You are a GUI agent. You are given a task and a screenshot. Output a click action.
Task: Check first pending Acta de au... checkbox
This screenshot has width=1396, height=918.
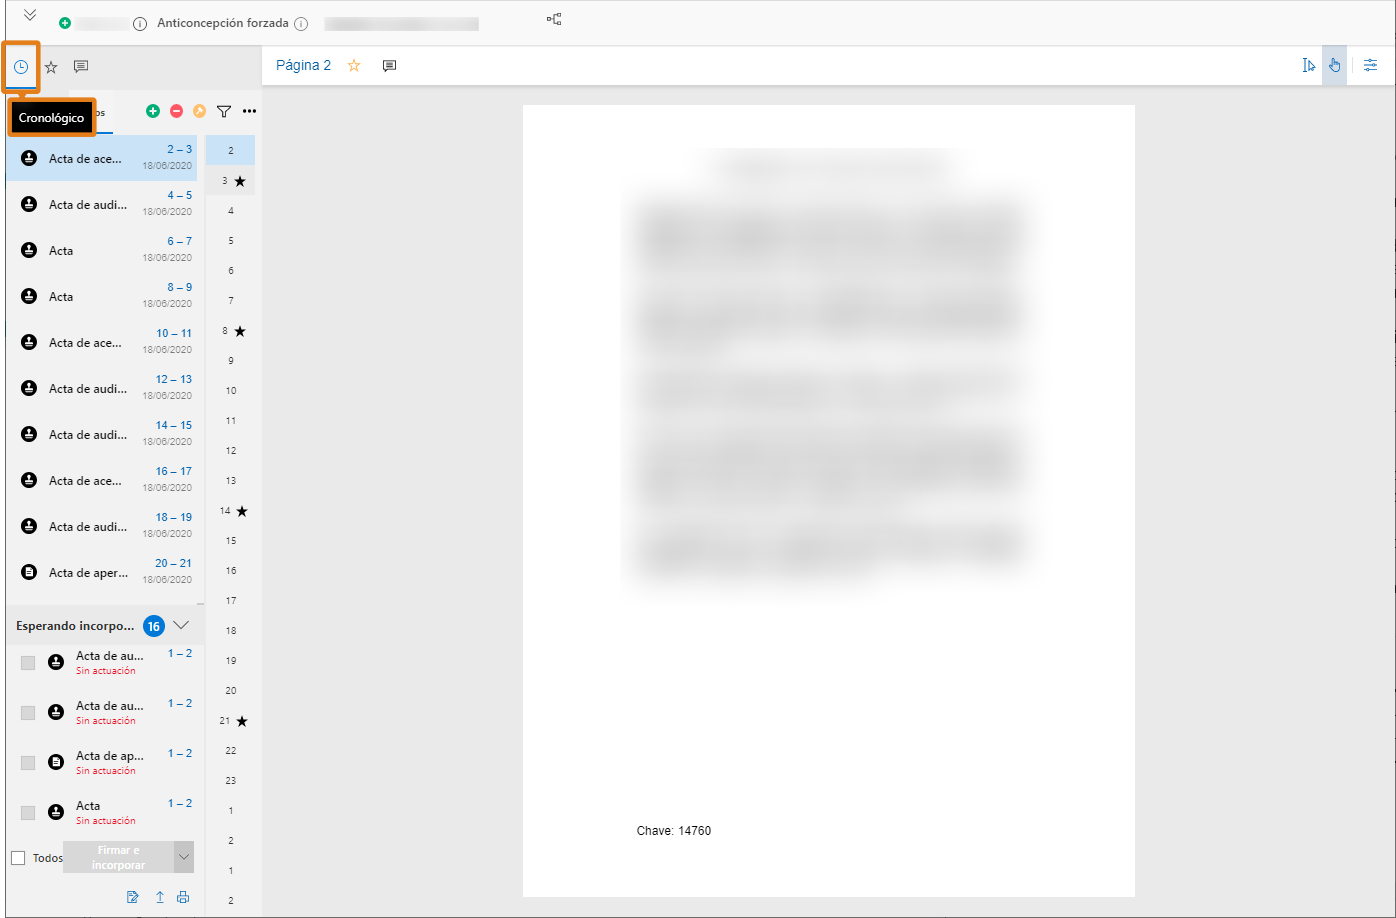tap(28, 663)
